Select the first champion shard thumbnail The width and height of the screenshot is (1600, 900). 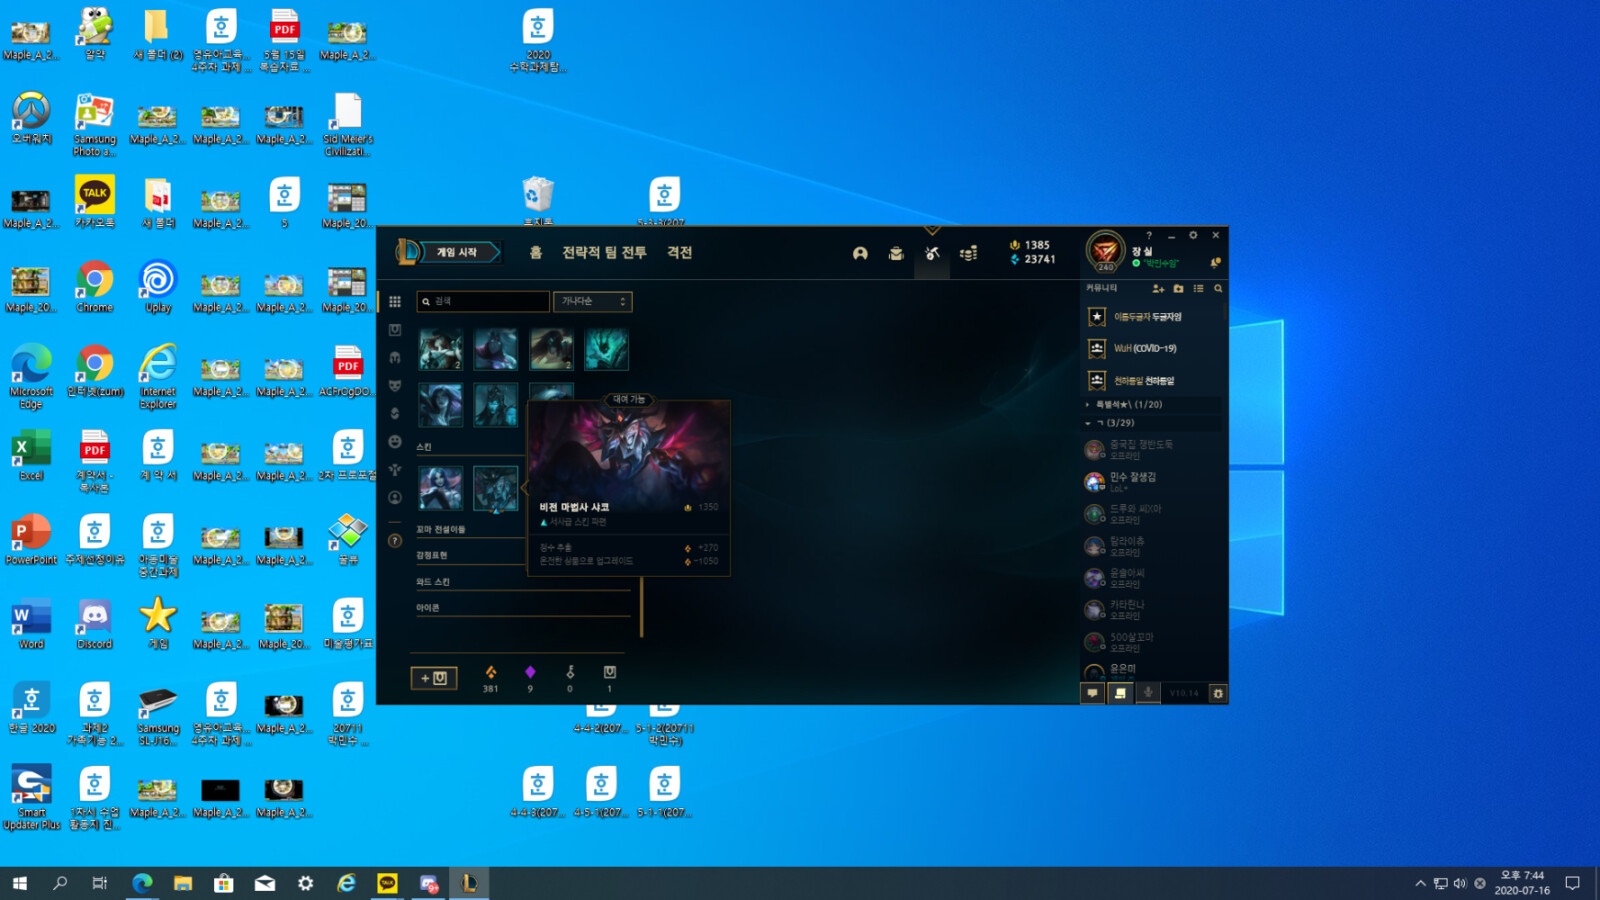tap(441, 349)
